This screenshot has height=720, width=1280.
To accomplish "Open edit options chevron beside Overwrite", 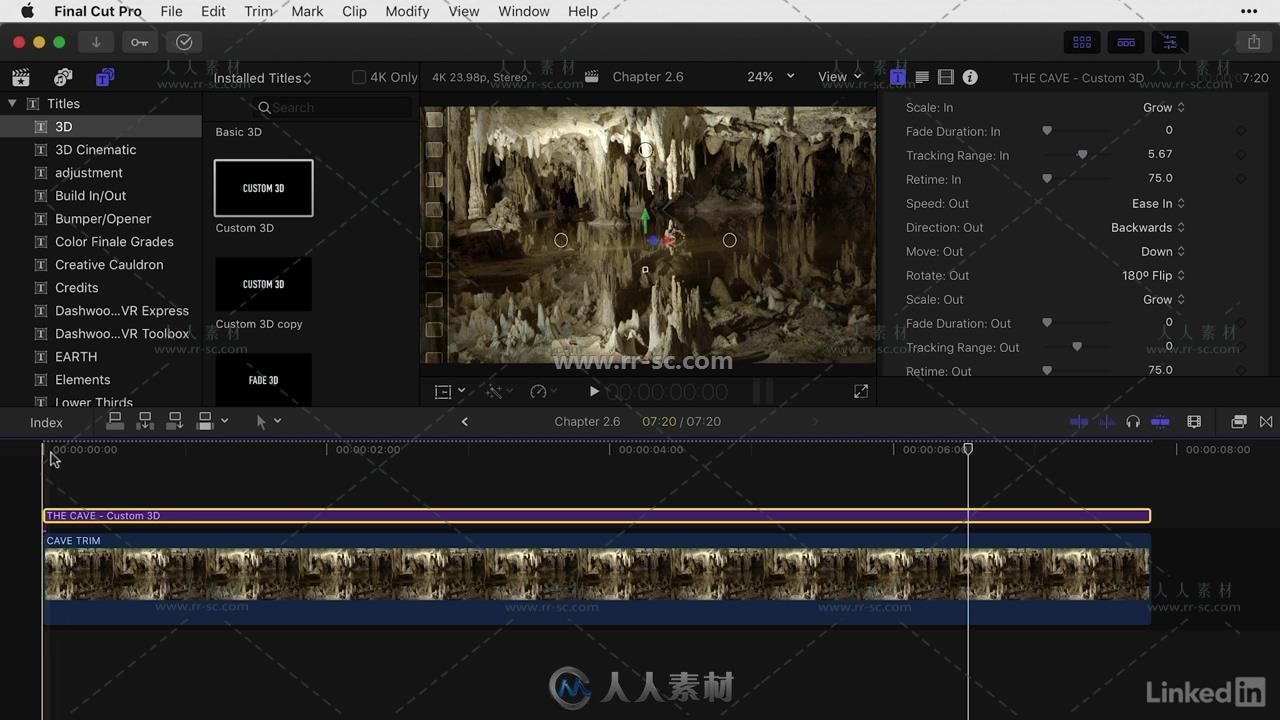I will [224, 421].
